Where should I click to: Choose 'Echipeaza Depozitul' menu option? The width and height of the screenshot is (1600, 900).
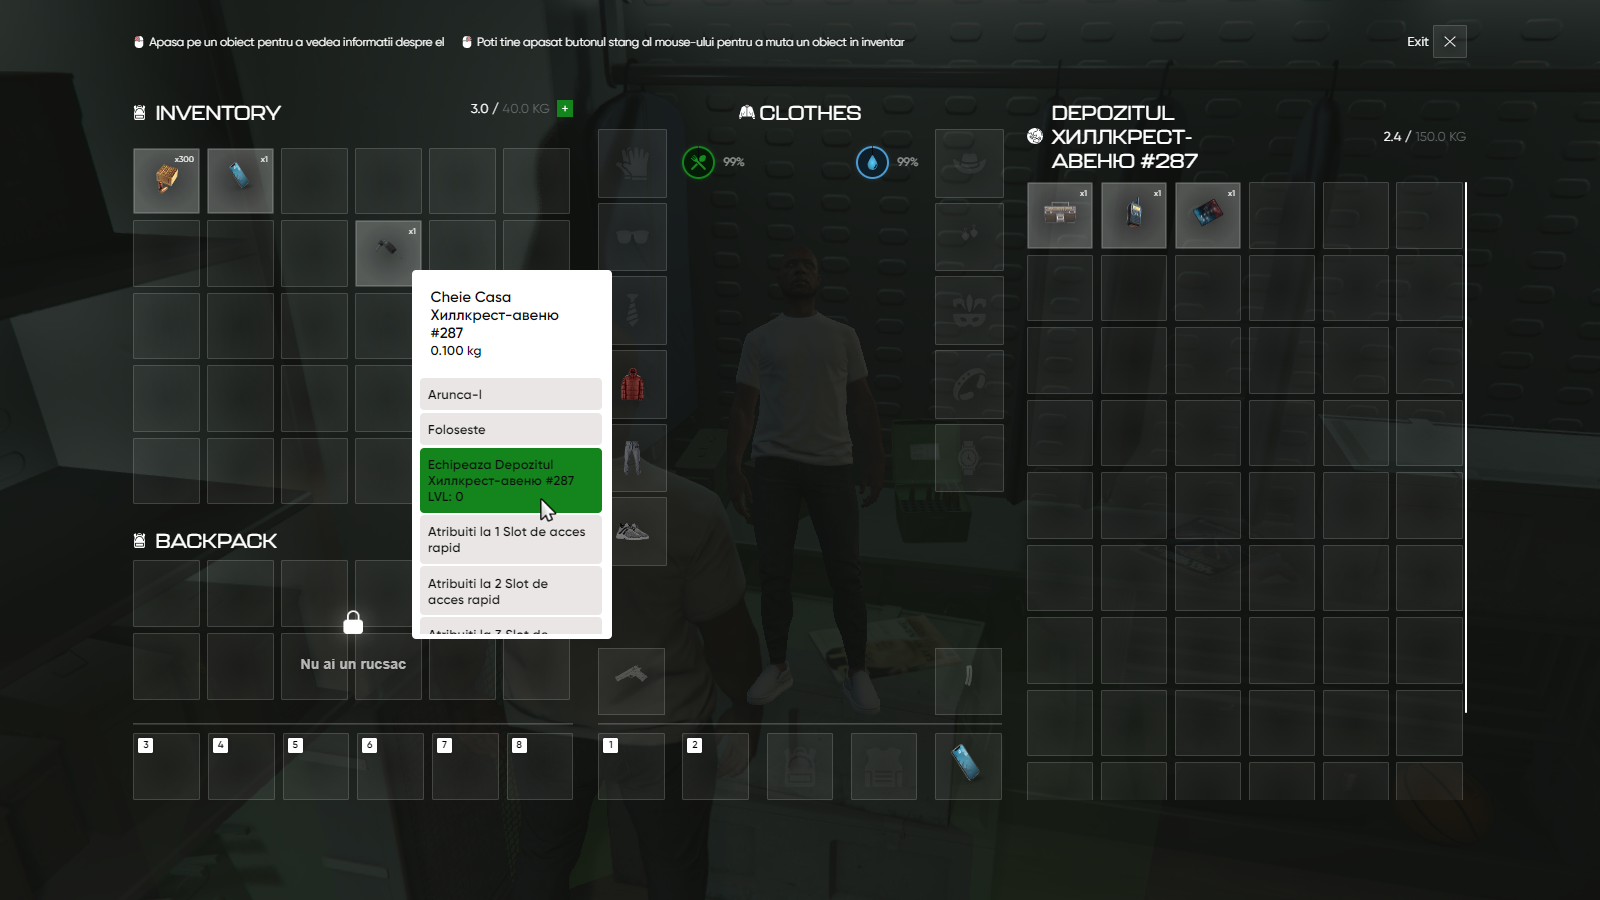511,480
